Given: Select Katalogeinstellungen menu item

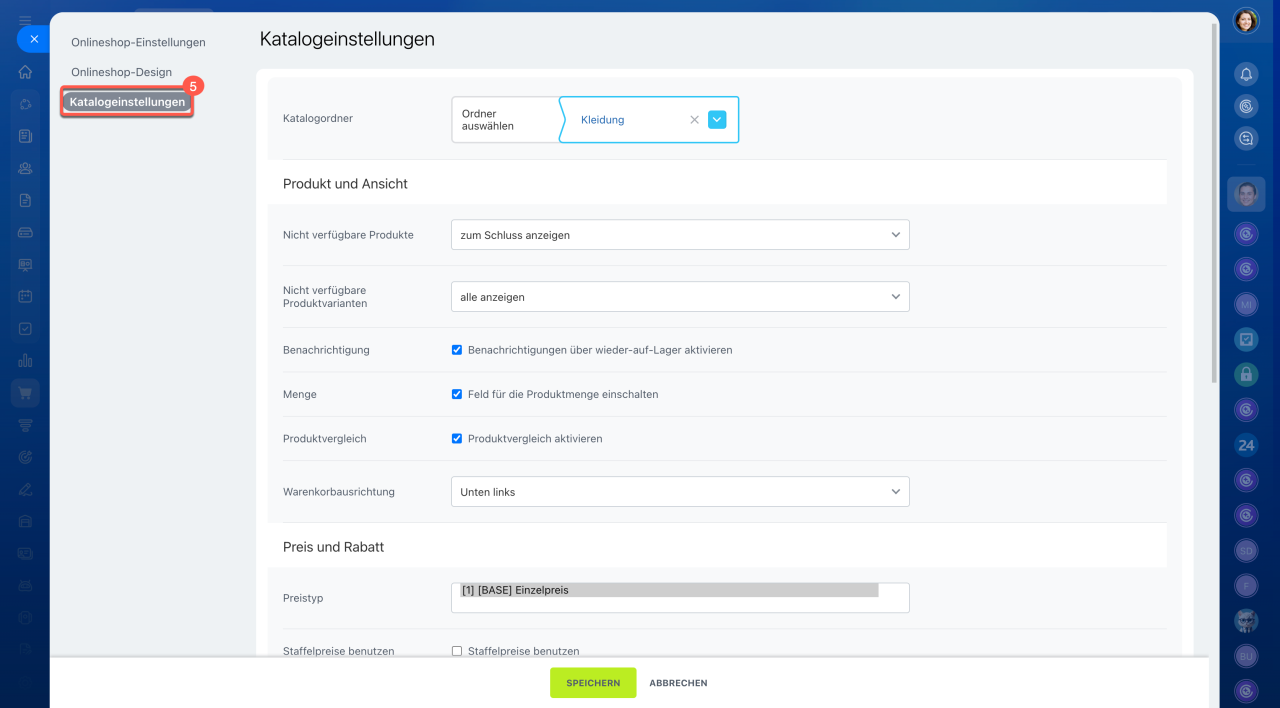Looking at the screenshot, I should click(x=127, y=102).
